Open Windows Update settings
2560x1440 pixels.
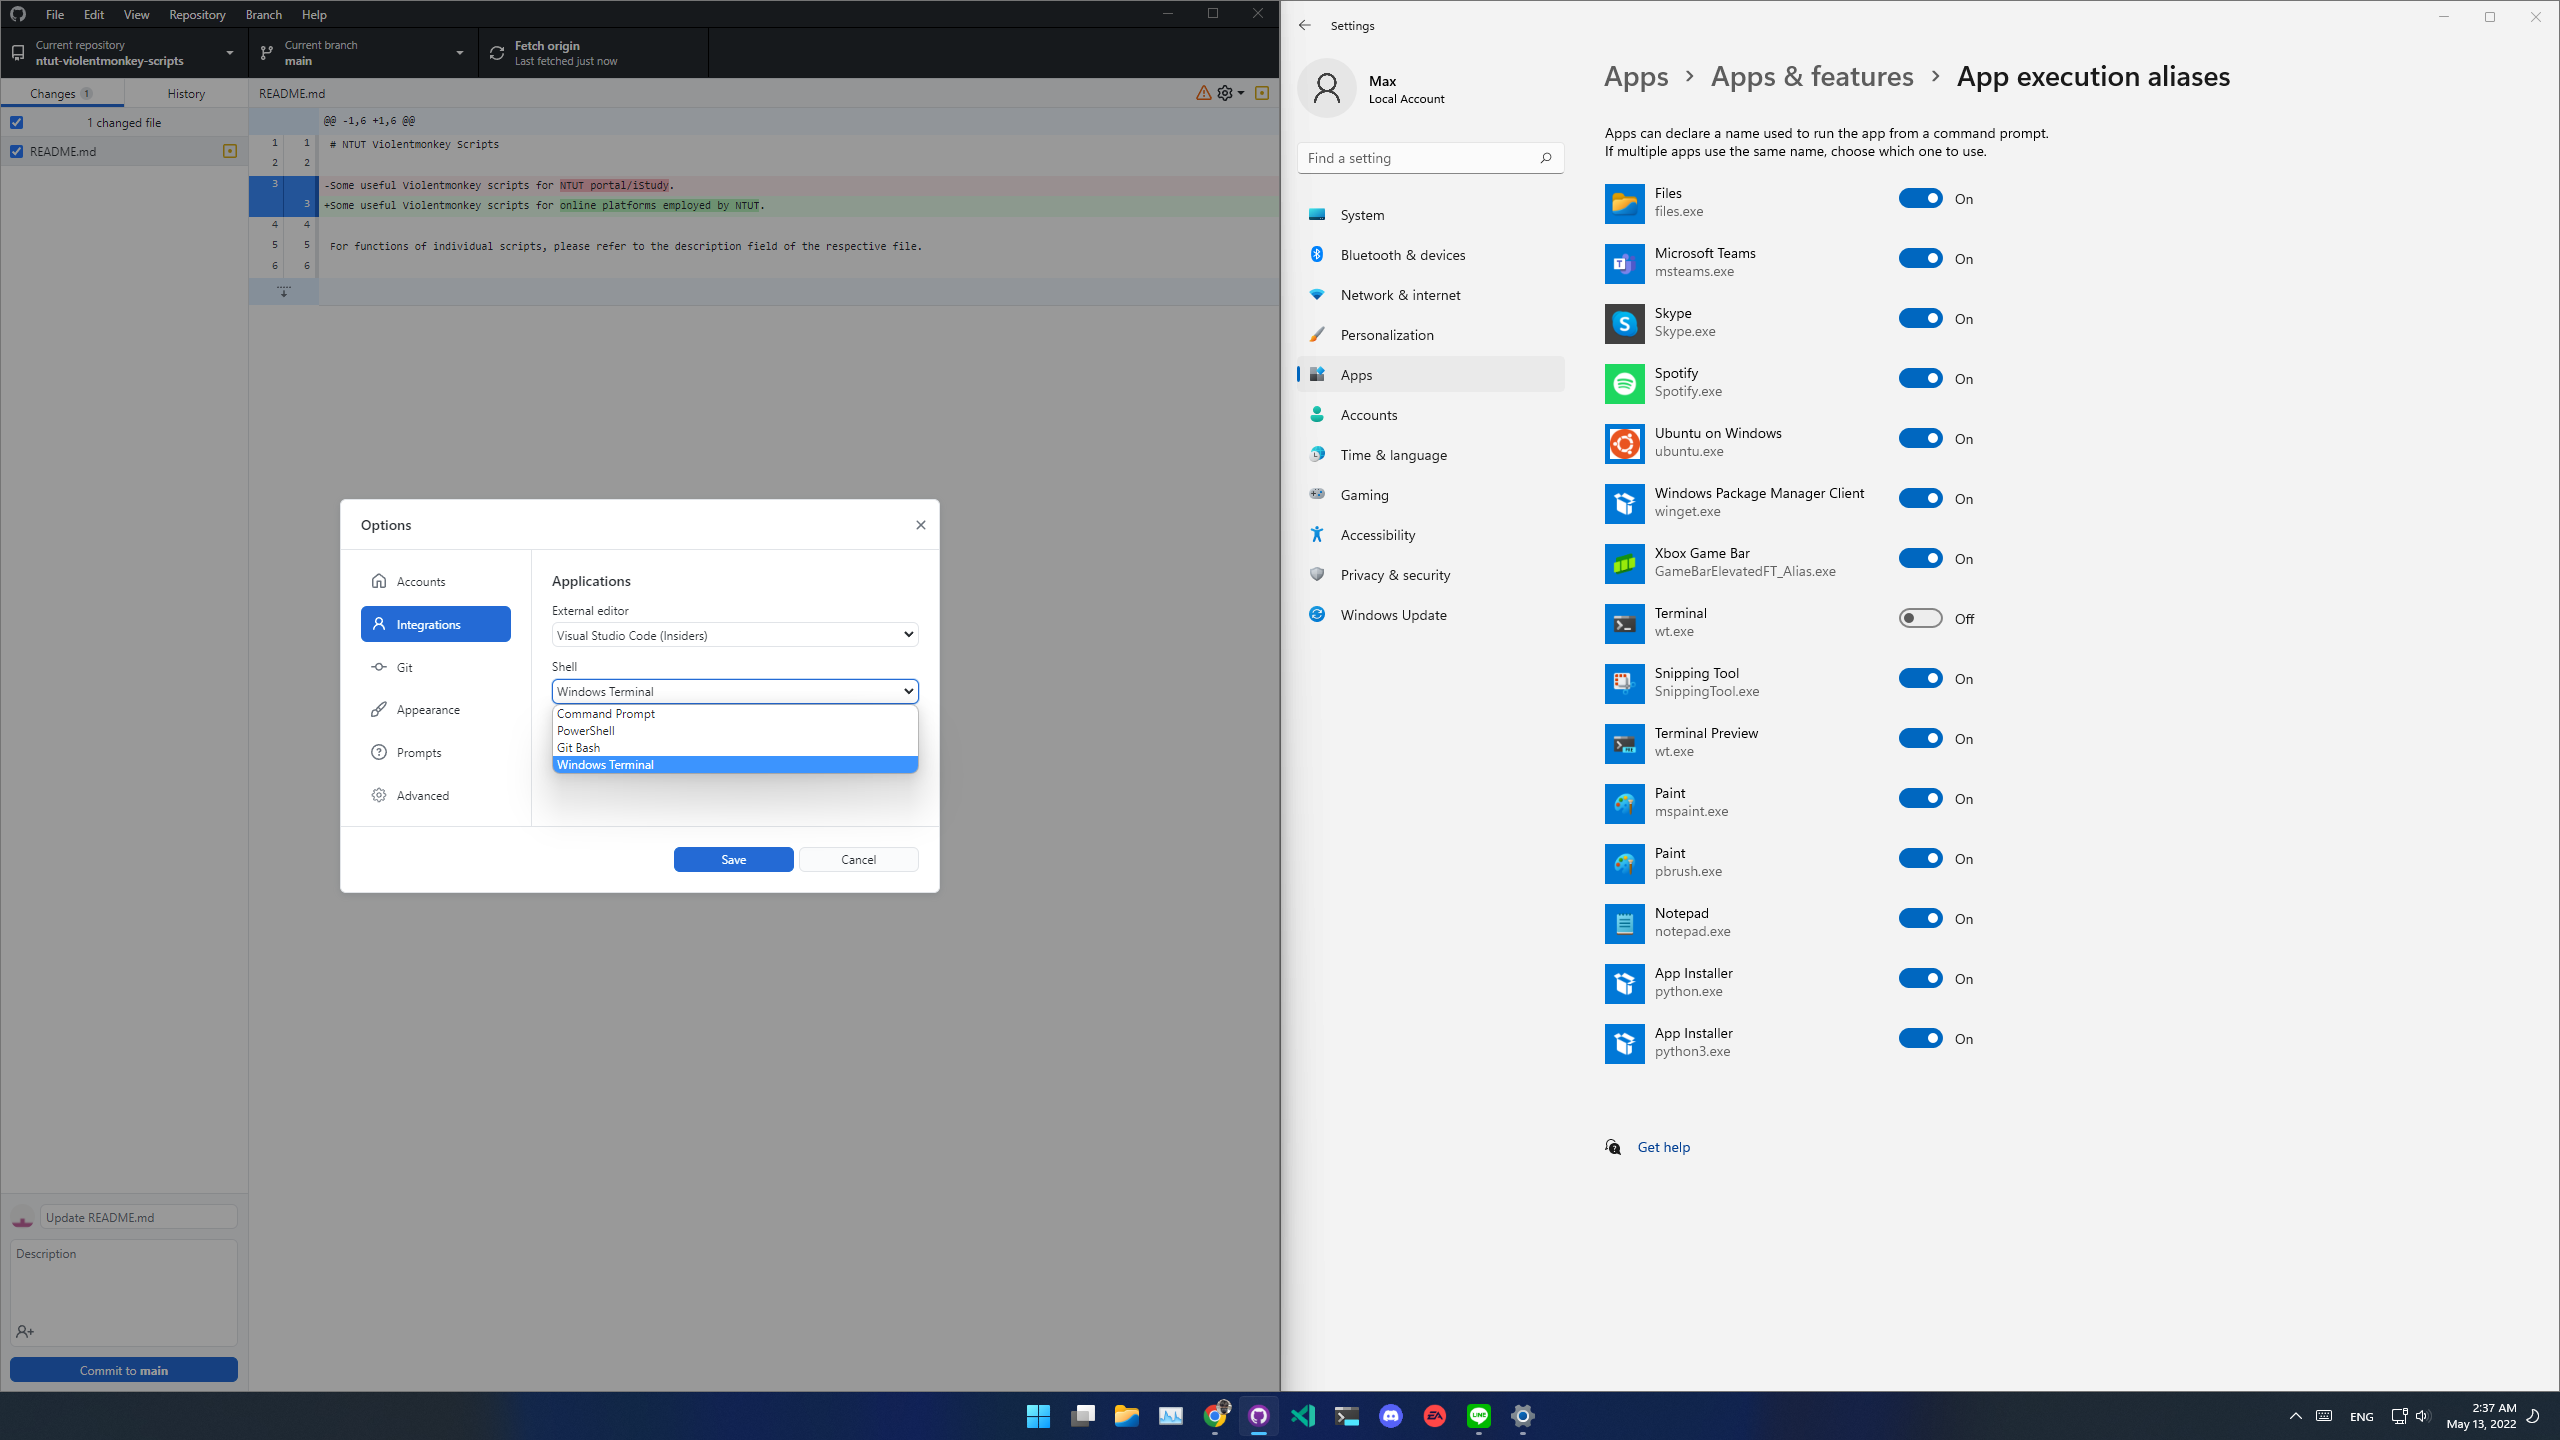[x=1396, y=614]
